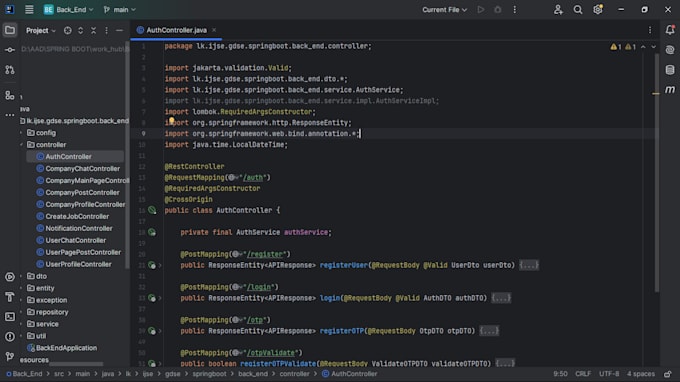
Task: Click the registerOTP gutter icon
Action: coord(152,331)
